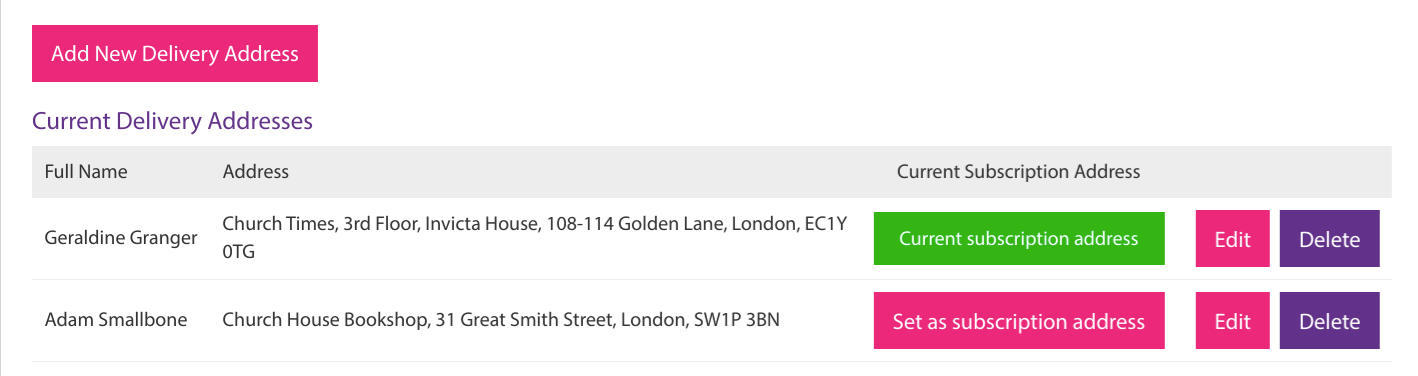Edit Adam Smallbone's delivery address
Image resolution: width=1418 pixels, height=376 pixels.
[x=1233, y=321]
